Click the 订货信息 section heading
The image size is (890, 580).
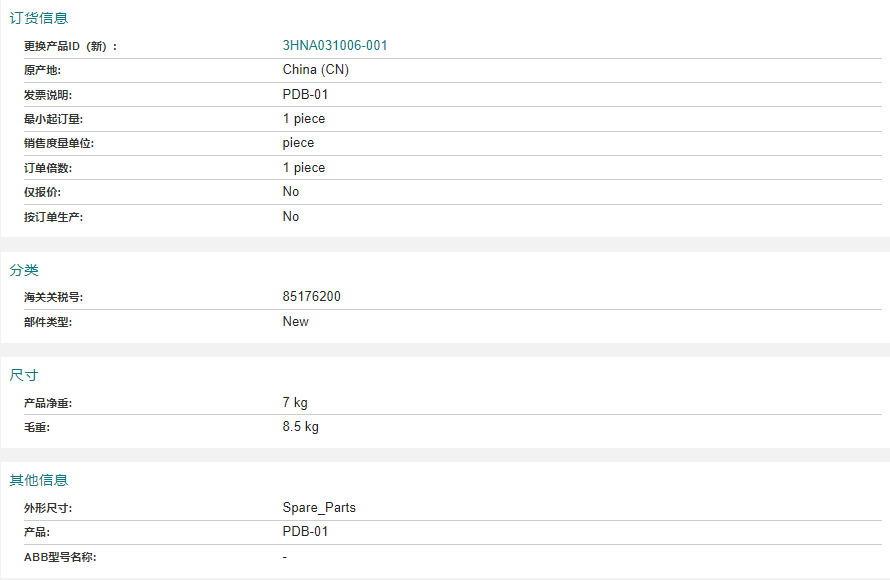point(39,18)
